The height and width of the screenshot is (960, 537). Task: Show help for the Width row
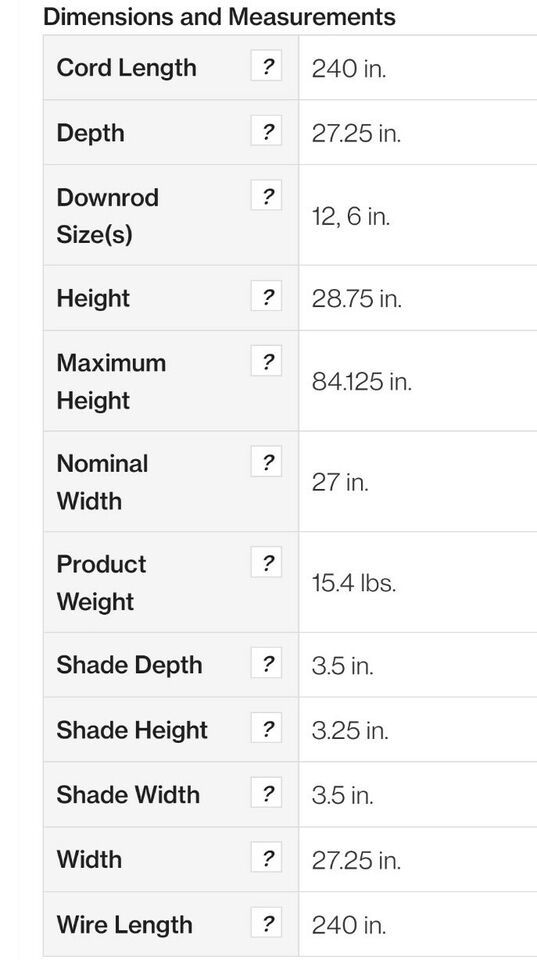266,858
